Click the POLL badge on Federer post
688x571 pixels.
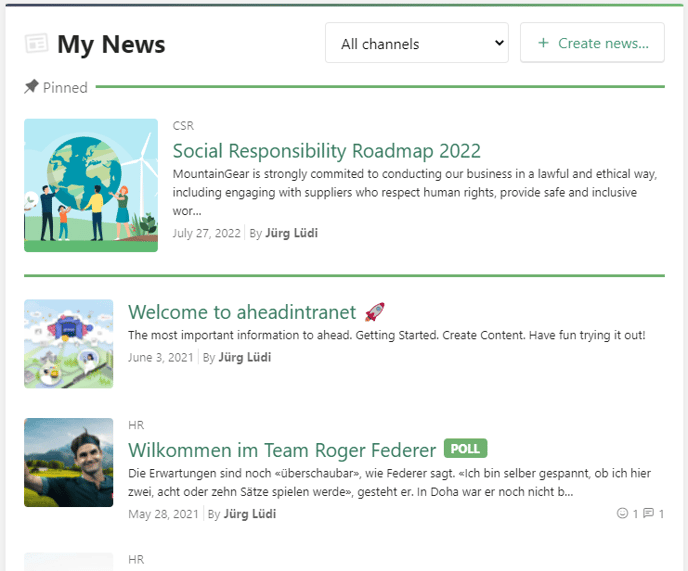tap(466, 449)
